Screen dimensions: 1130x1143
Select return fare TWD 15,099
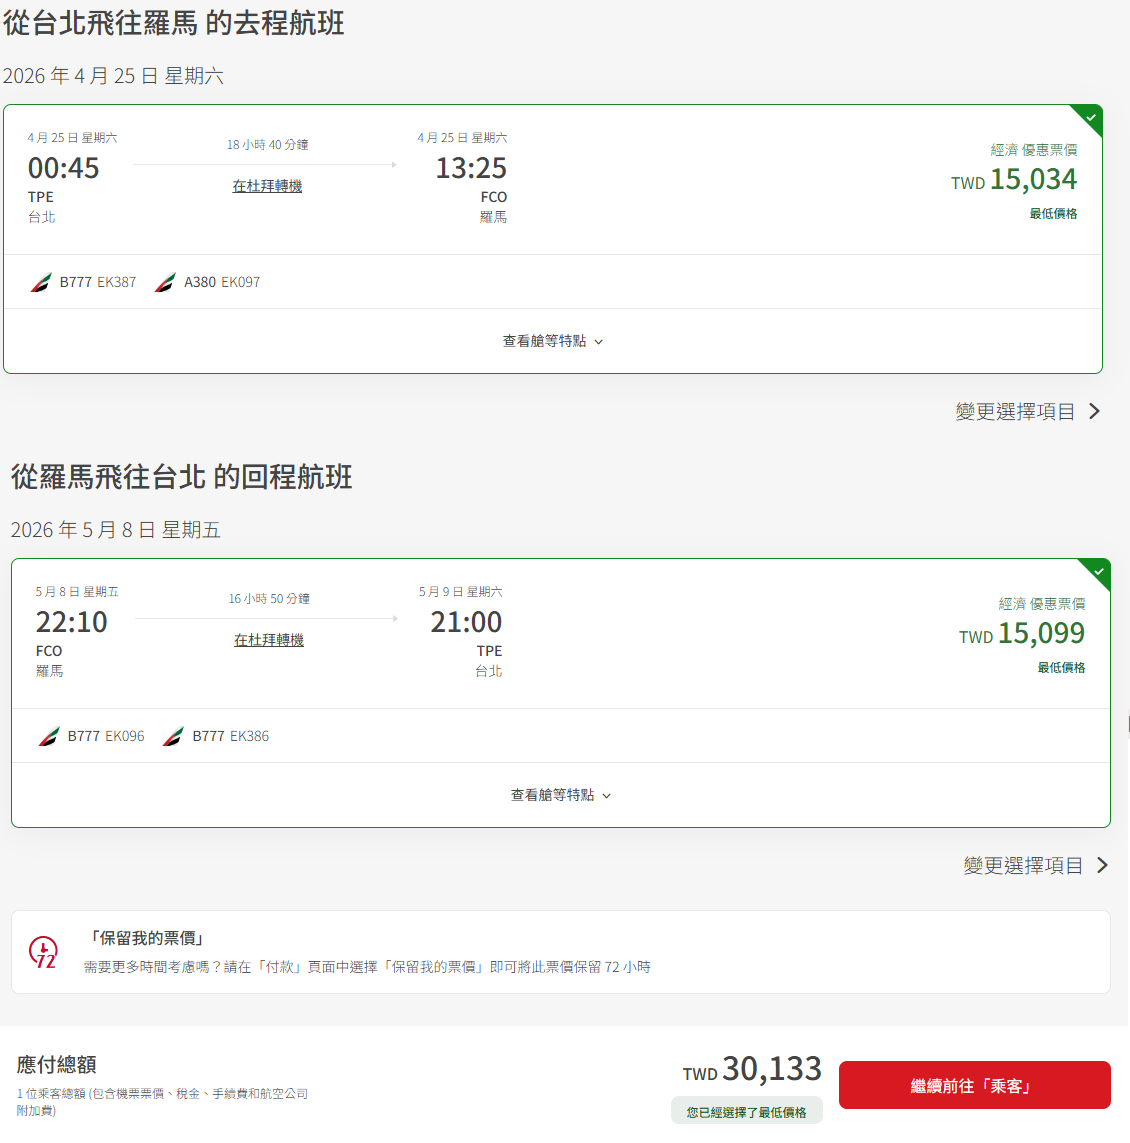tap(1021, 633)
